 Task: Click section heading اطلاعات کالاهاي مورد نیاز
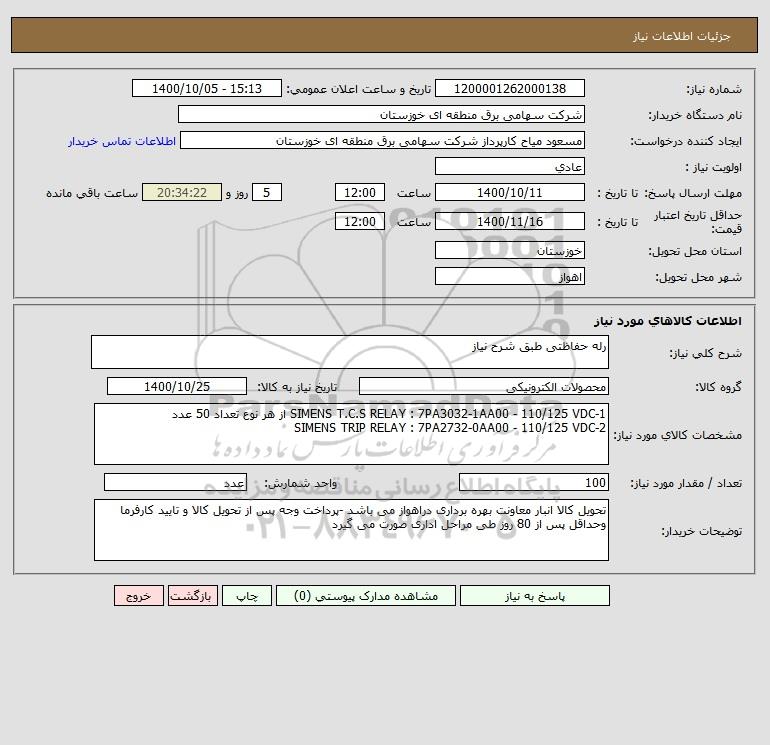(x=668, y=321)
